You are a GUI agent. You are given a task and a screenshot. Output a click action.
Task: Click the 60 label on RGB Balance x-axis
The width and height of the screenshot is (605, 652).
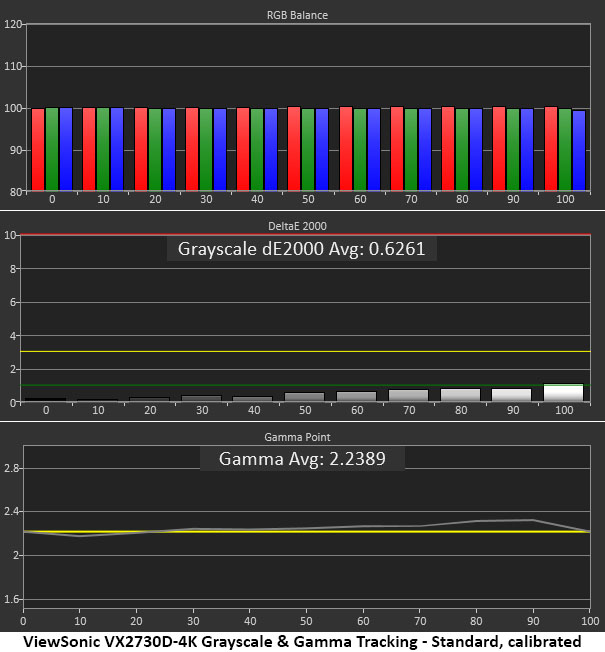point(360,199)
